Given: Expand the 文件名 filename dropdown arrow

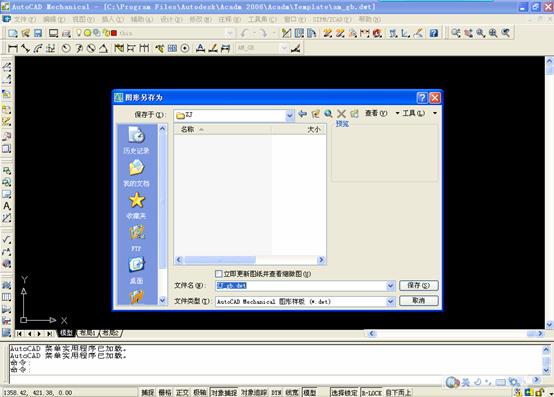Looking at the screenshot, I should [x=390, y=285].
